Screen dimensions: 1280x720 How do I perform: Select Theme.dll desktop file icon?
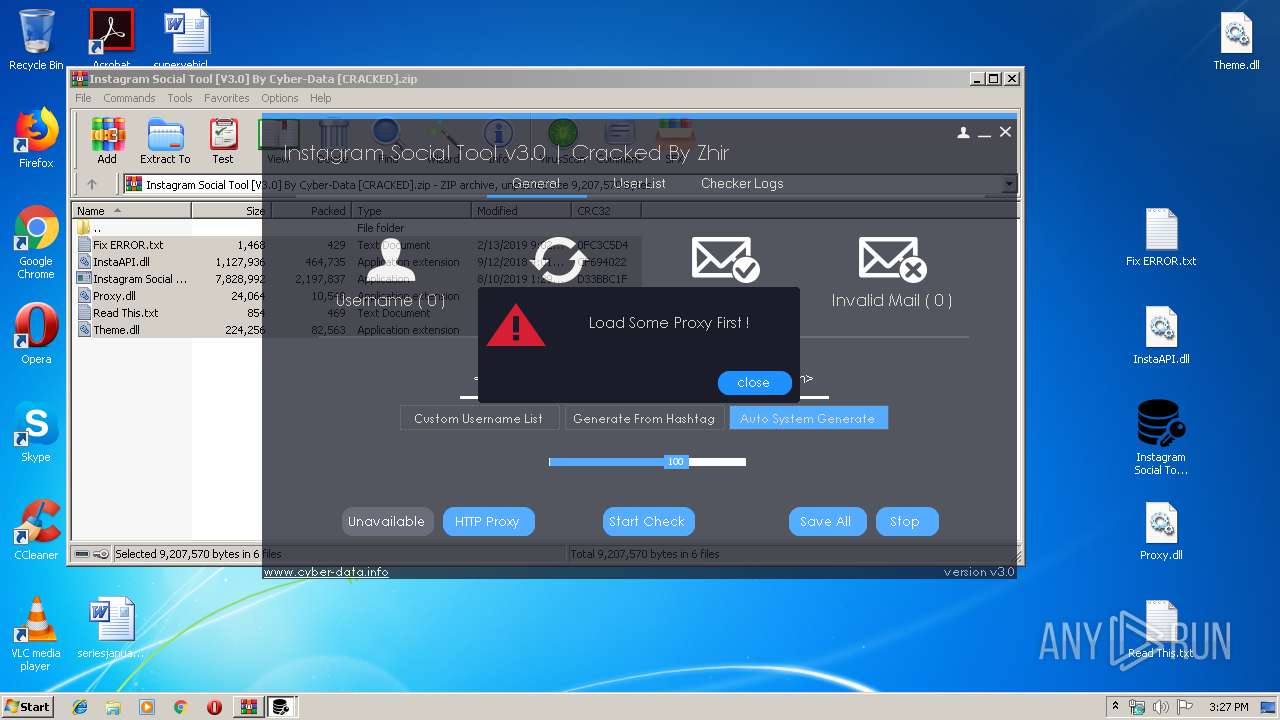pos(1237,42)
